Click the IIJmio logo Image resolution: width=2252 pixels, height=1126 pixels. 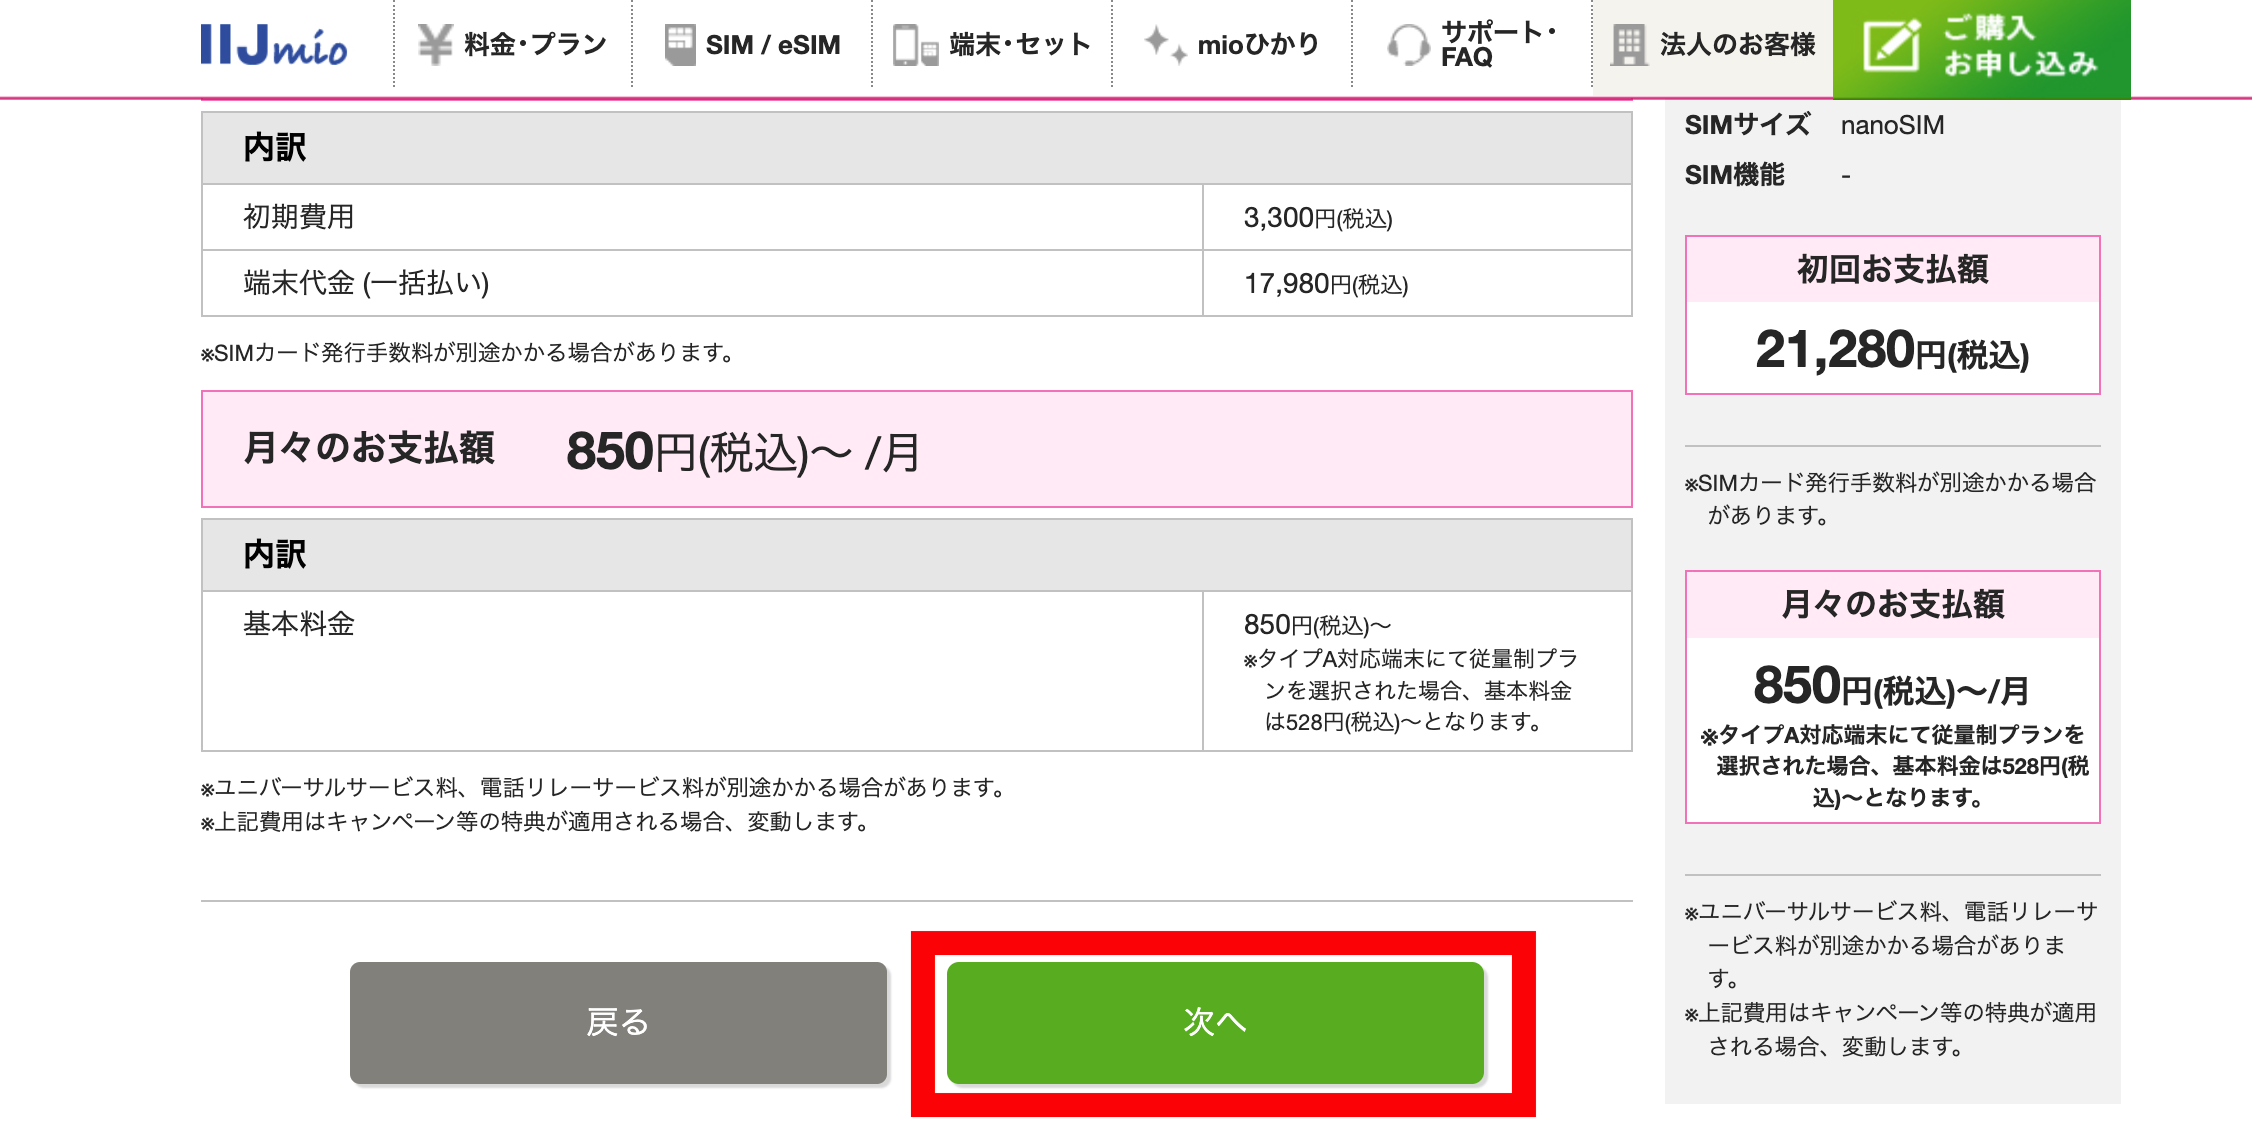pyautogui.click(x=272, y=44)
